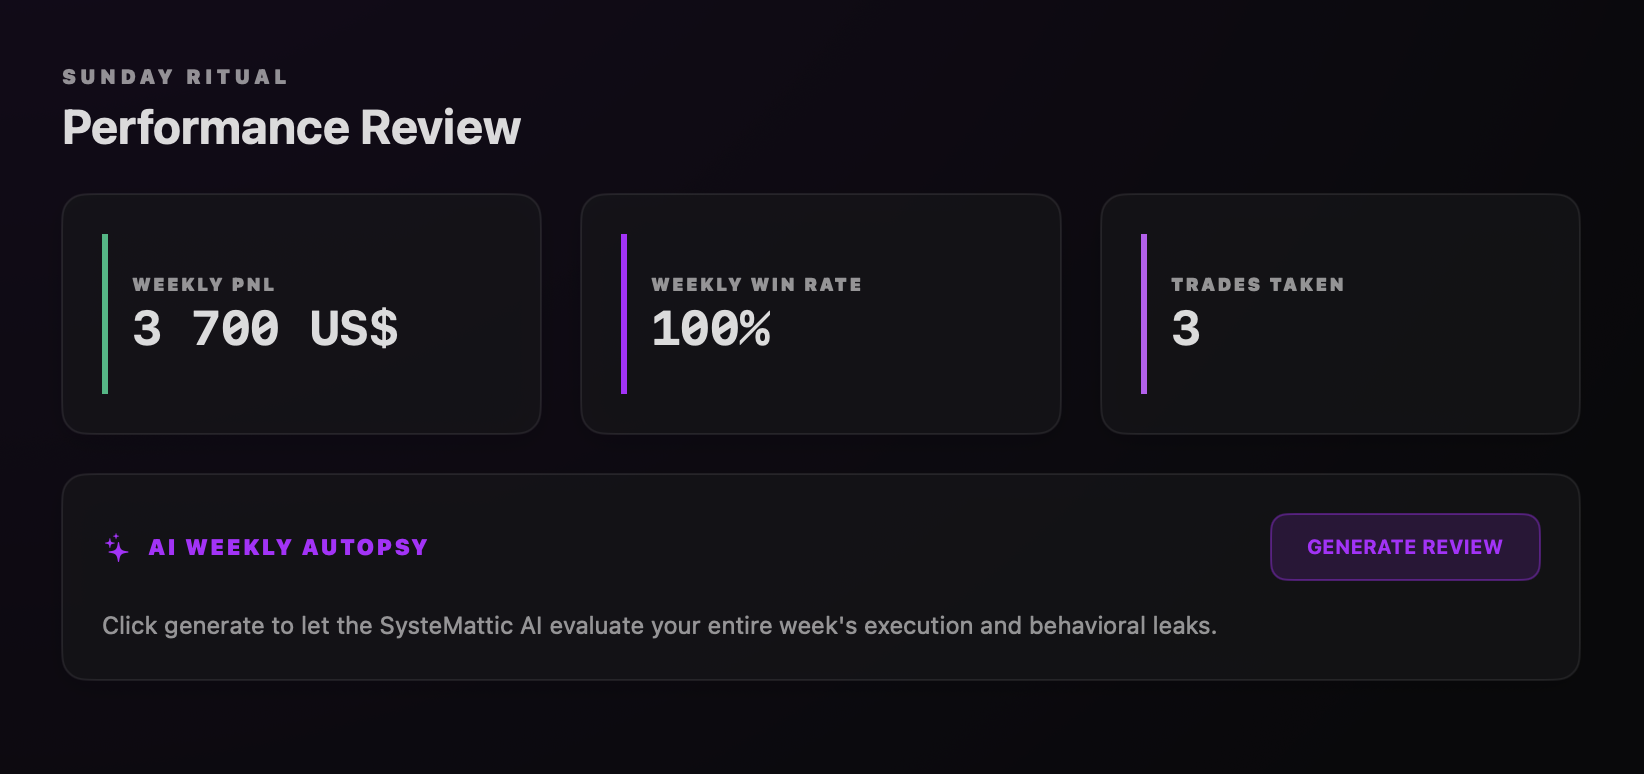Screen dimensions: 1644x774
Task: Click the autopsy description text about SysteMattic AI
Action: coord(659,626)
